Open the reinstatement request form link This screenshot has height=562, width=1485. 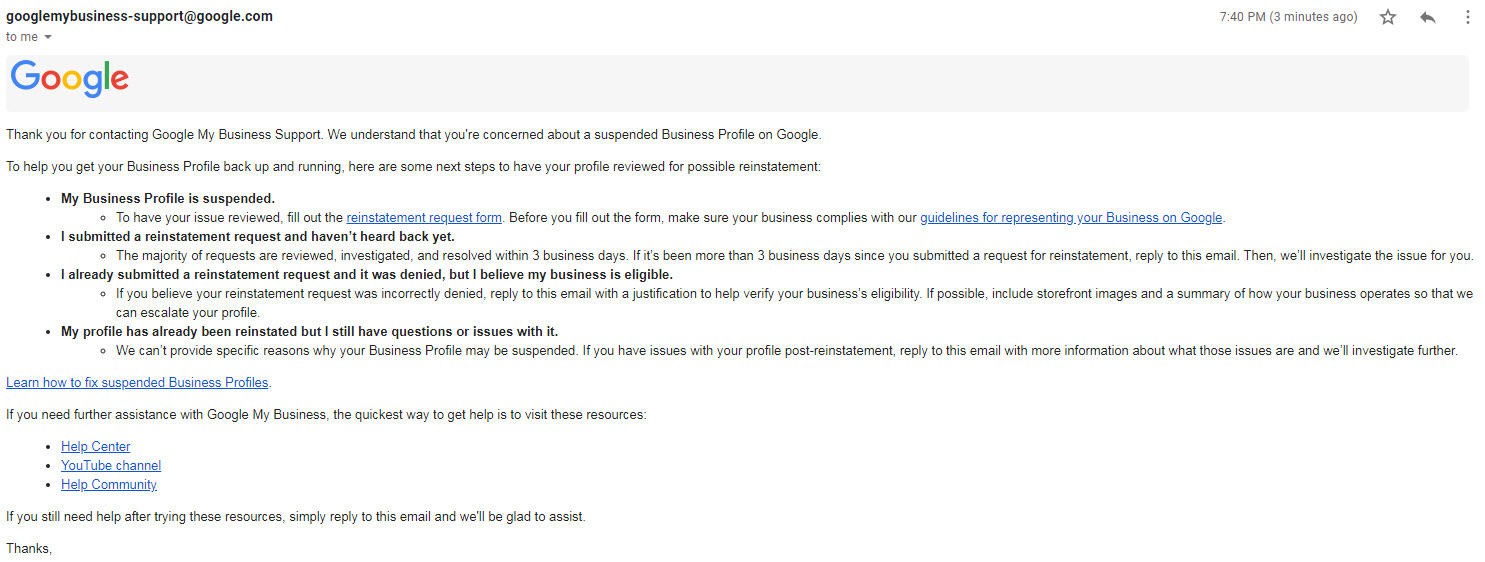424,217
